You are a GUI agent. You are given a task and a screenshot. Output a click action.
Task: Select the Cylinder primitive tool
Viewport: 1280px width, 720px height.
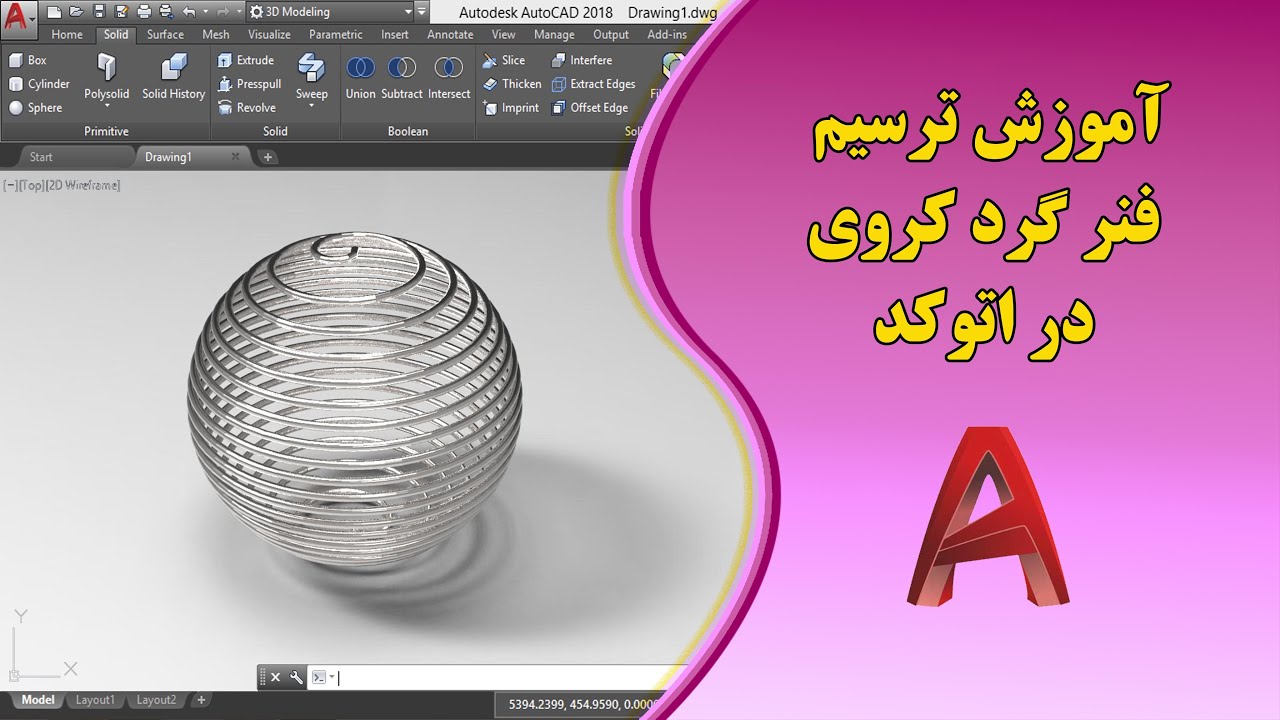pyautogui.click(x=40, y=84)
